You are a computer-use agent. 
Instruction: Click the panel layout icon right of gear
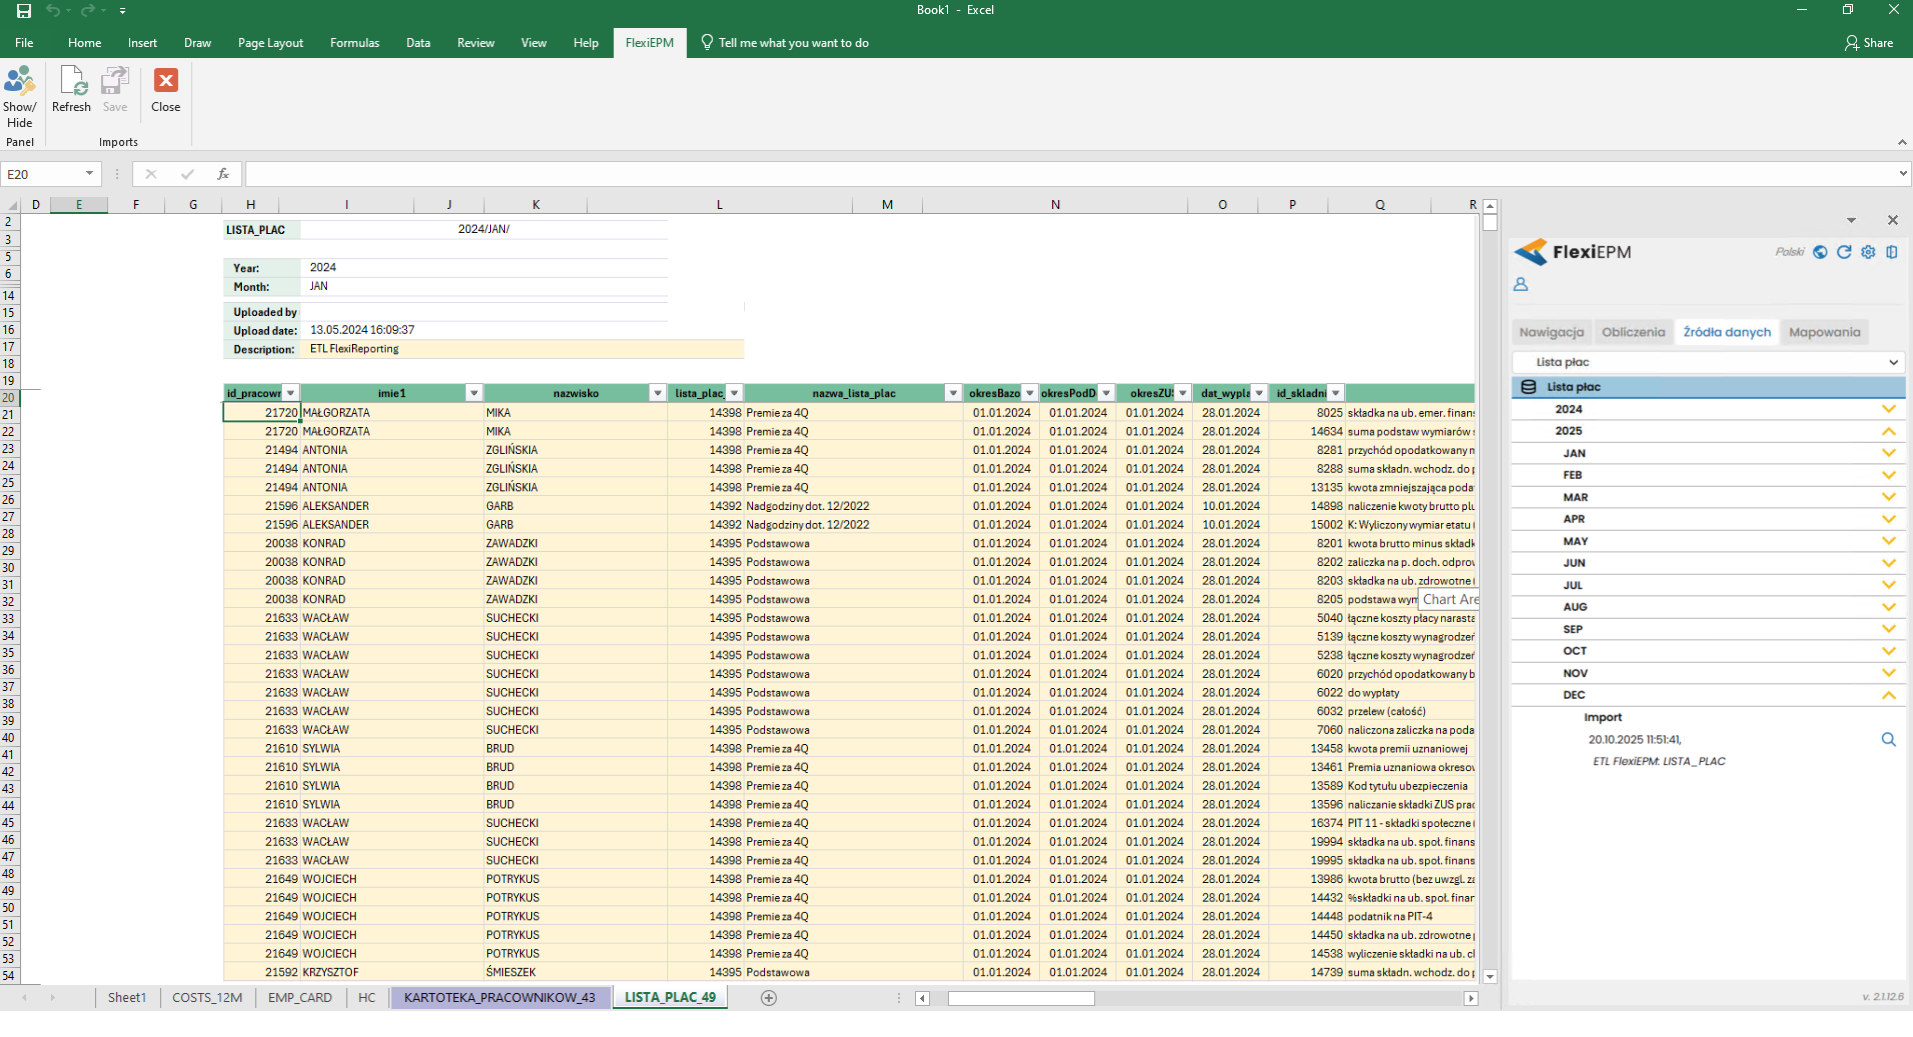point(1892,252)
